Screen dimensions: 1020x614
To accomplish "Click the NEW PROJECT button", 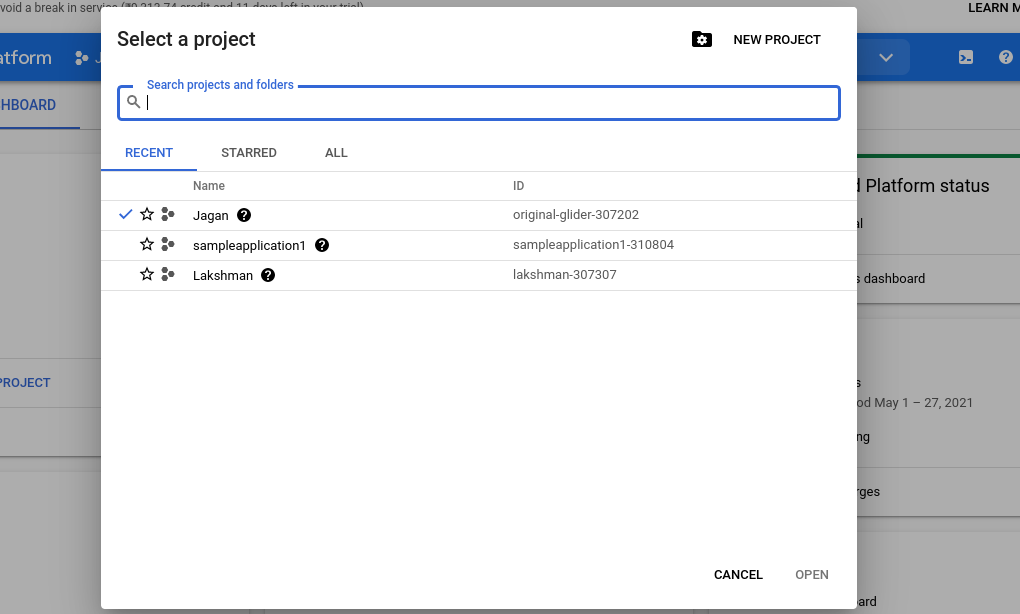I will pyautogui.click(x=777, y=40).
